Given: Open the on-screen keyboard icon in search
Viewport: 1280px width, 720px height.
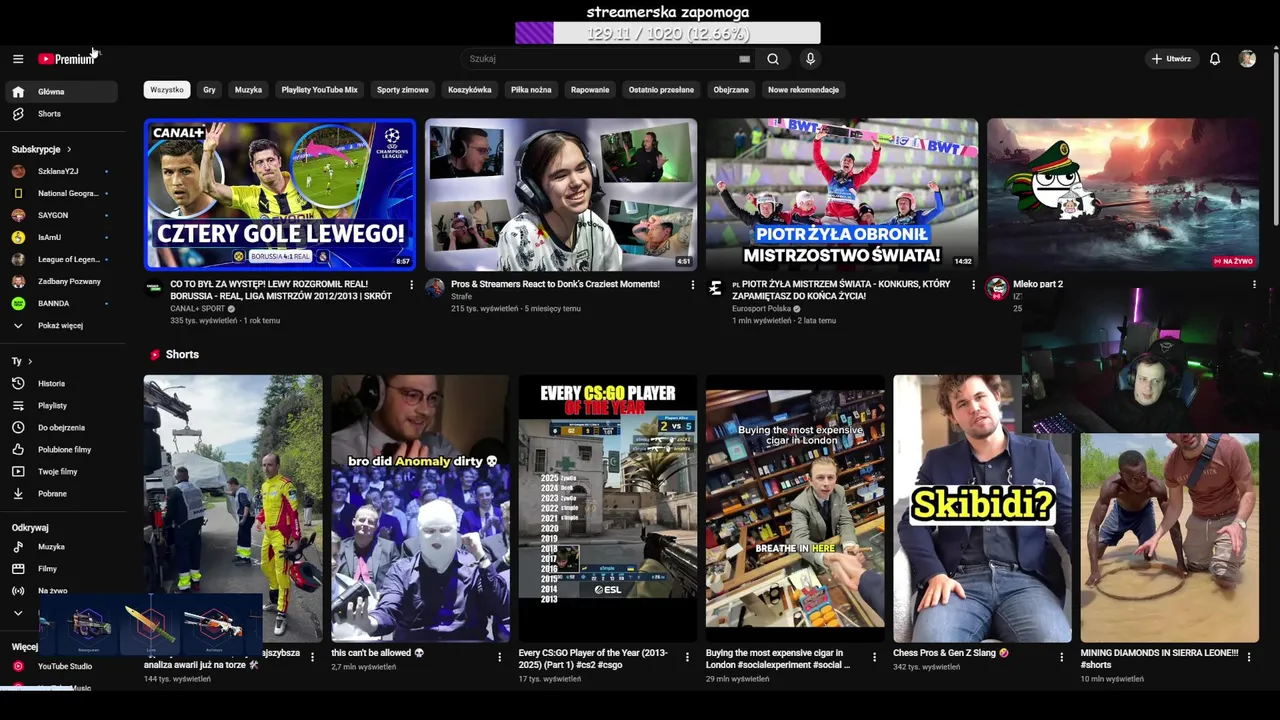Looking at the screenshot, I should point(744,59).
